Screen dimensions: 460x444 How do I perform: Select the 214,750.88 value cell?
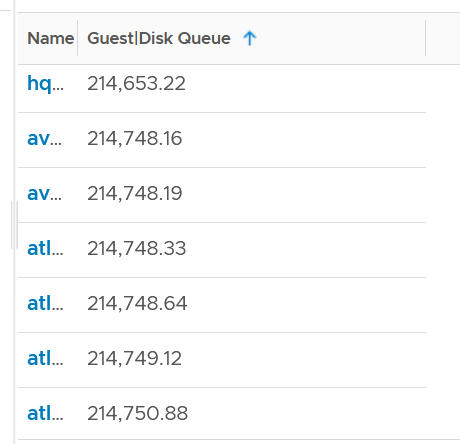point(138,413)
